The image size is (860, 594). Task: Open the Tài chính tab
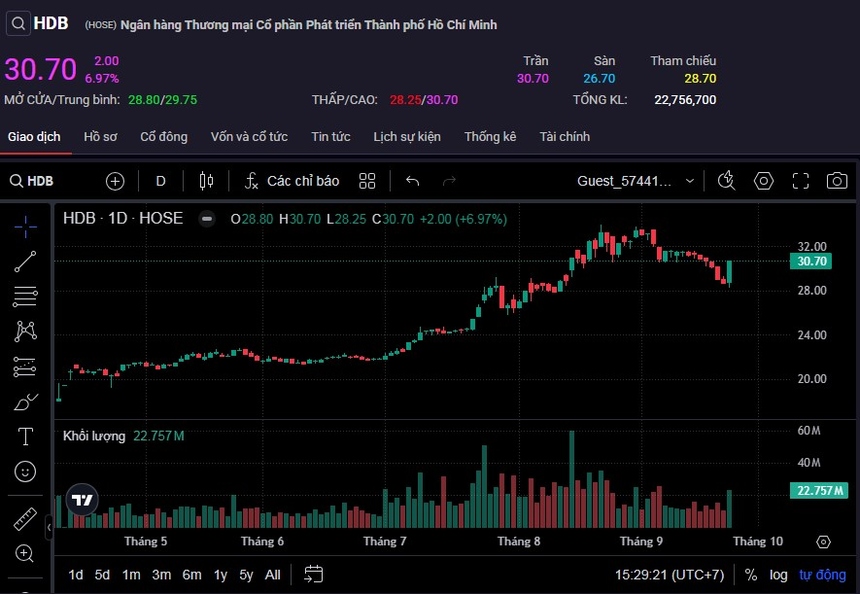coord(564,137)
